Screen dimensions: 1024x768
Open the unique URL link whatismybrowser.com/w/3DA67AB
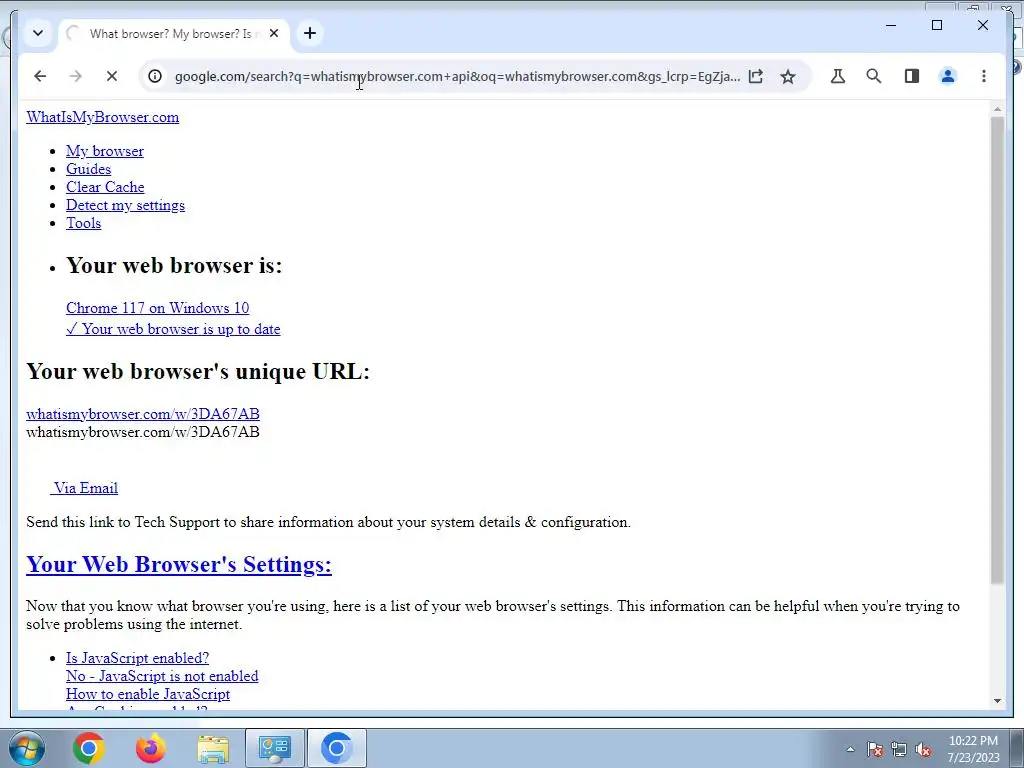143,414
